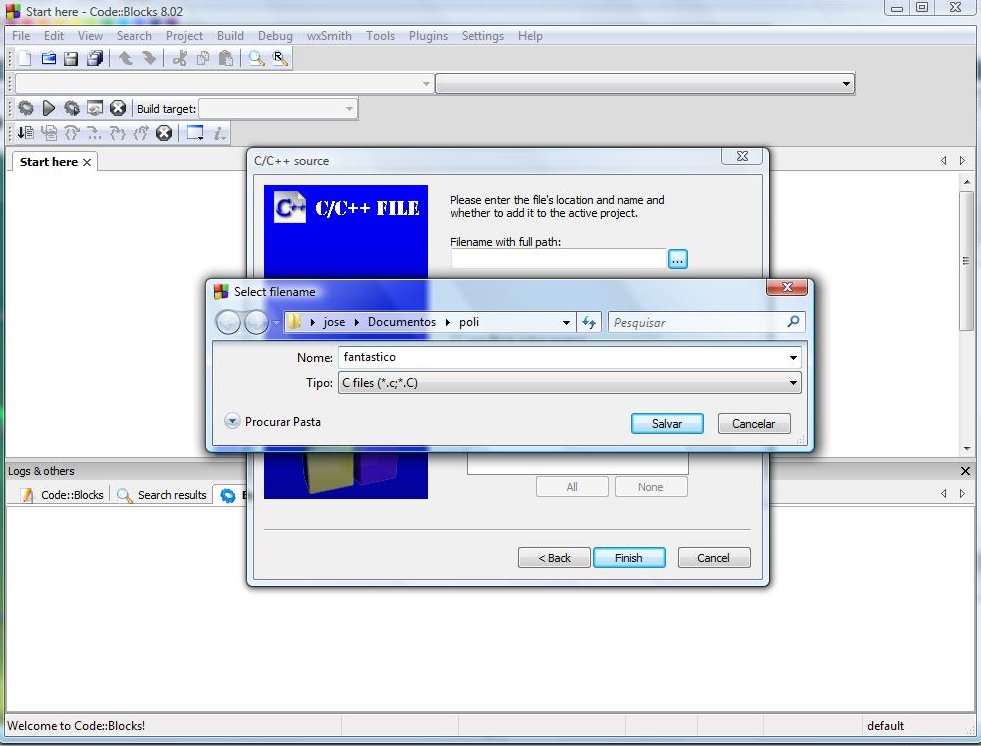Image resolution: width=981 pixels, height=746 pixels.
Task: Cut the selection with the scissors icon
Action: [180, 59]
